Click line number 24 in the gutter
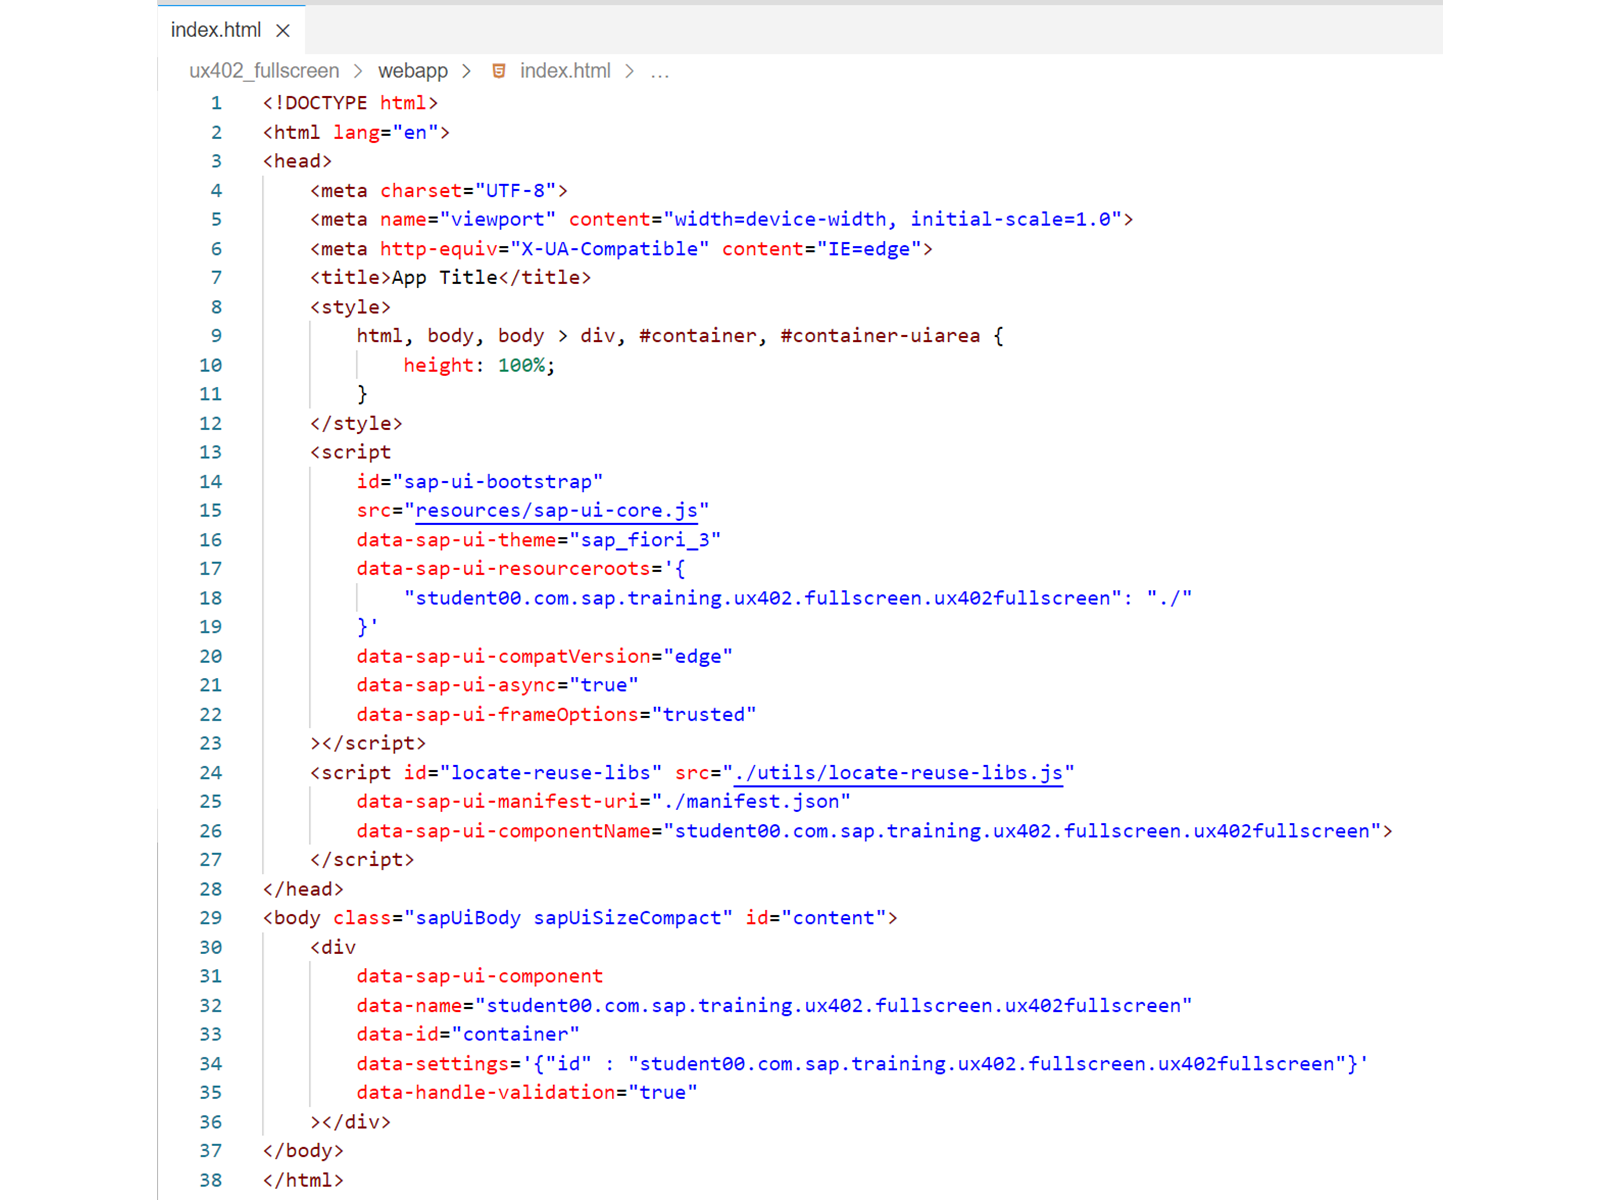This screenshot has width=1600, height=1200. [210, 772]
